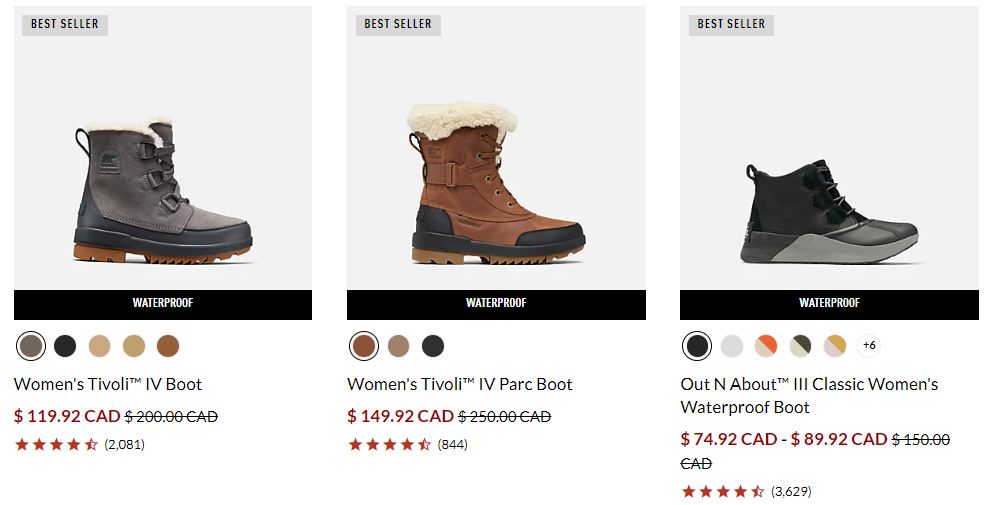Select orange two-tone swatch for Out N About
This screenshot has height=505, width=993.
point(766,346)
